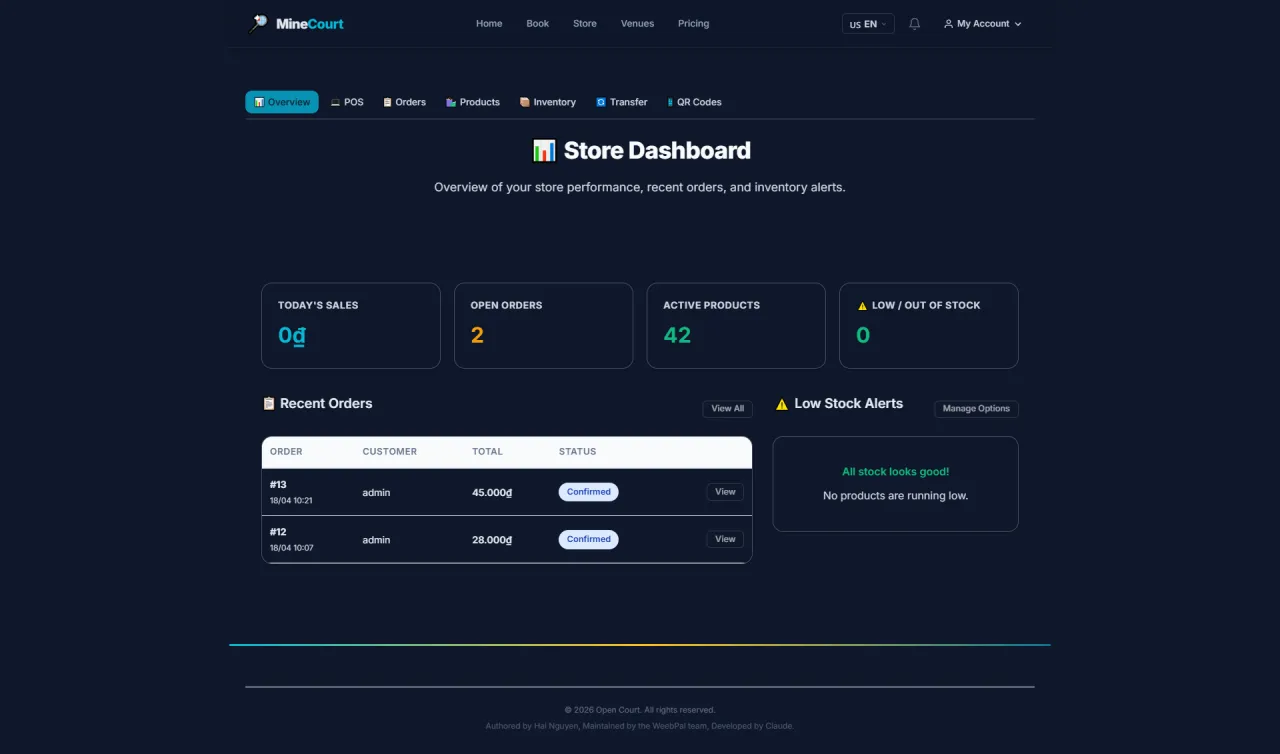Click Confirmed status badge of order #12
Image resolution: width=1280 pixels, height=754 pixels.
(x=588, y=539)
